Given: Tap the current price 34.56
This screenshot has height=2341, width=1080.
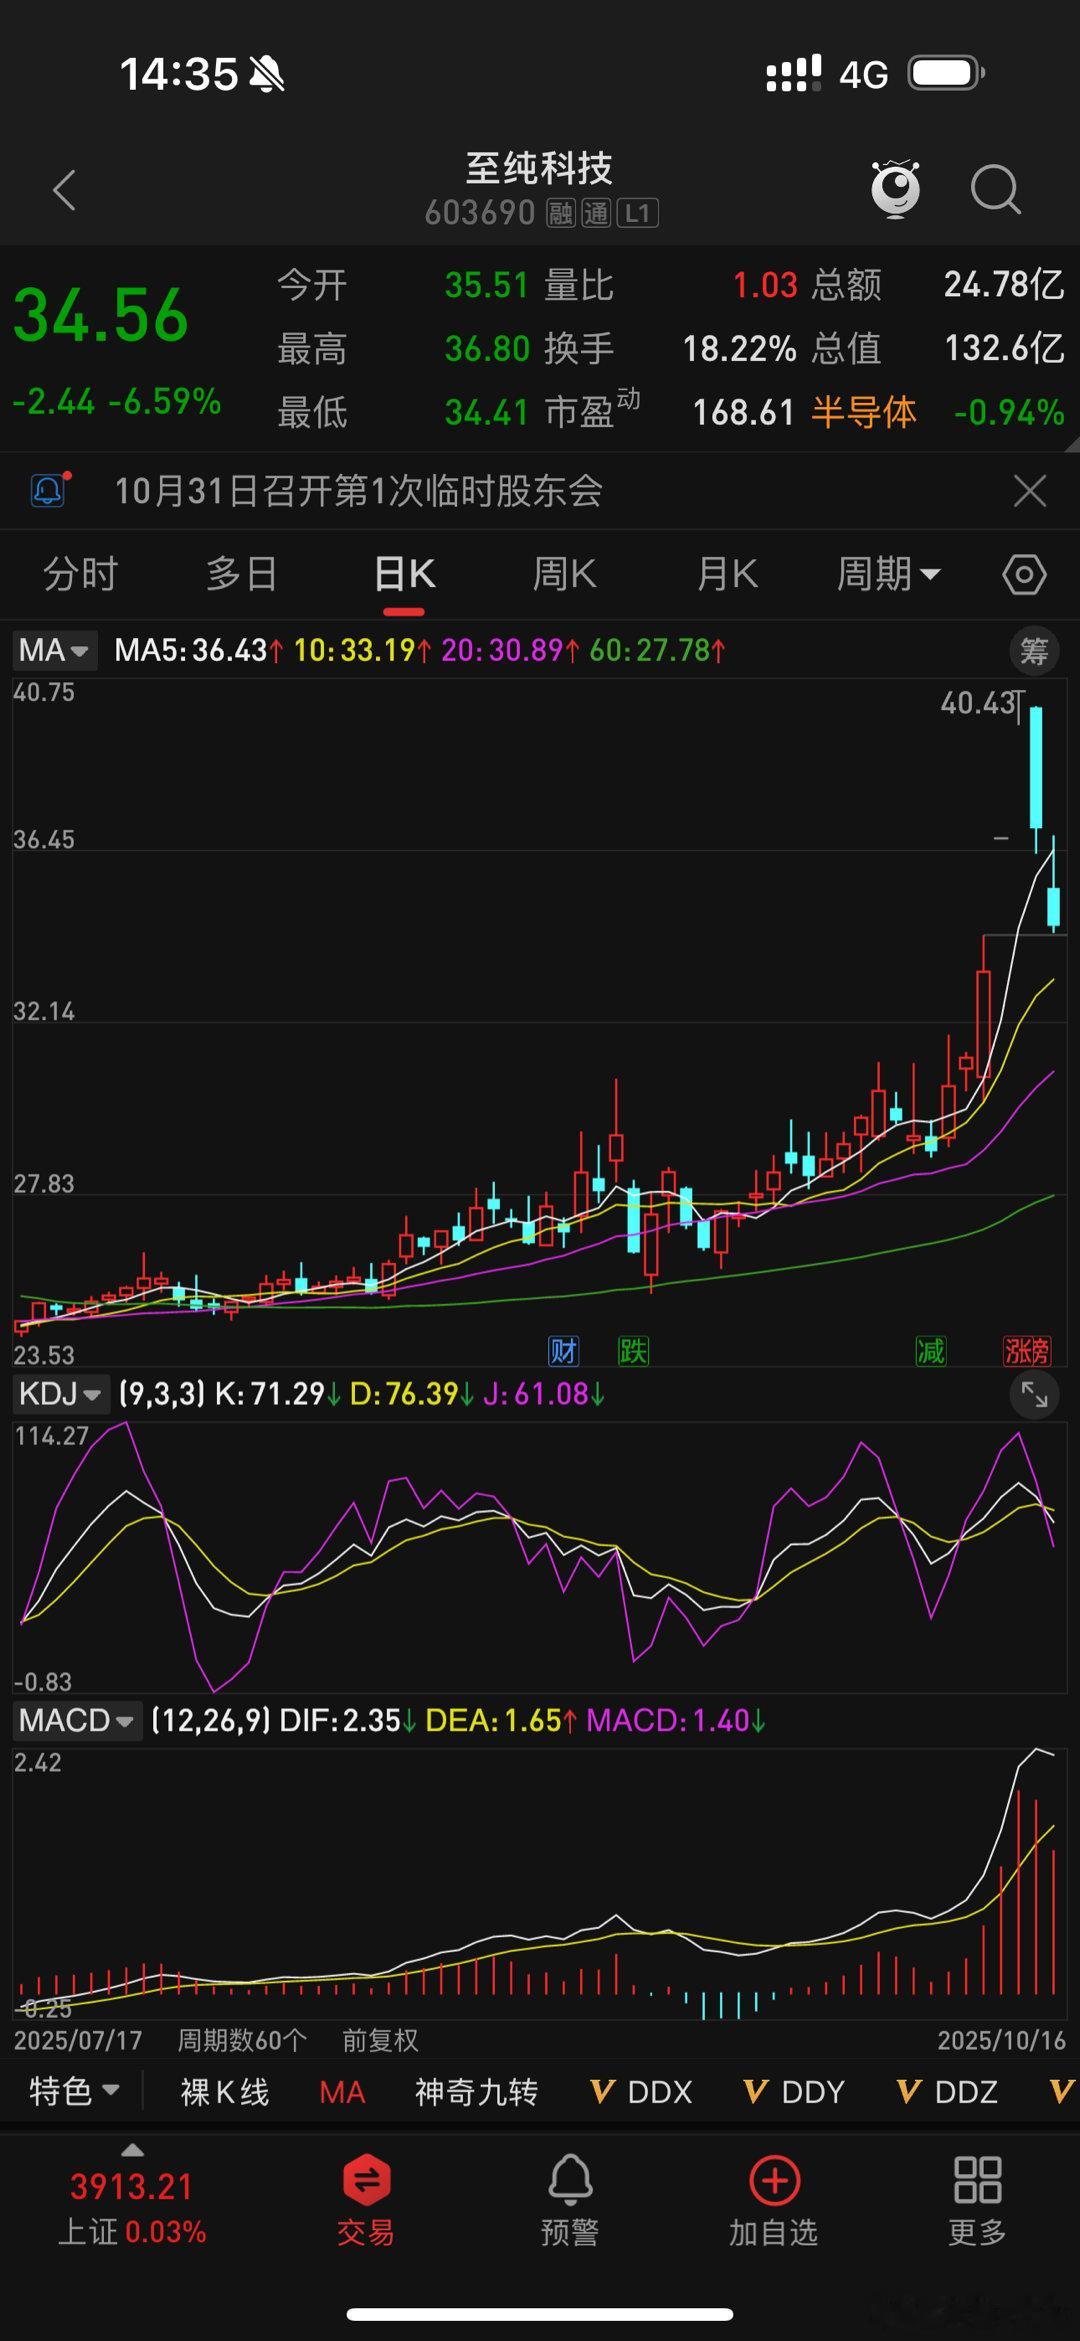Looking at the screenshot, I should [x=101, y=316].
